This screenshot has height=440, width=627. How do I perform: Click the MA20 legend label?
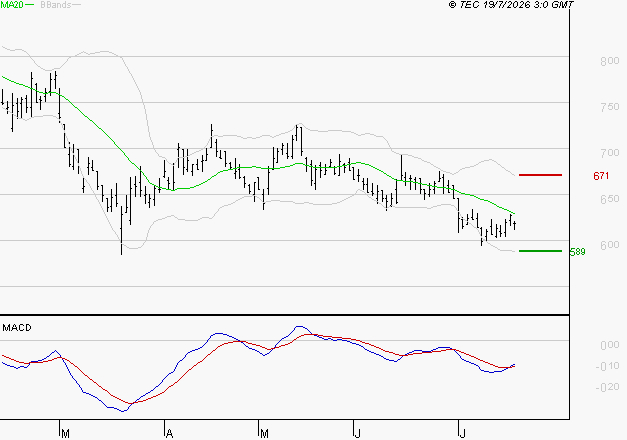click(x=12, y=5)
